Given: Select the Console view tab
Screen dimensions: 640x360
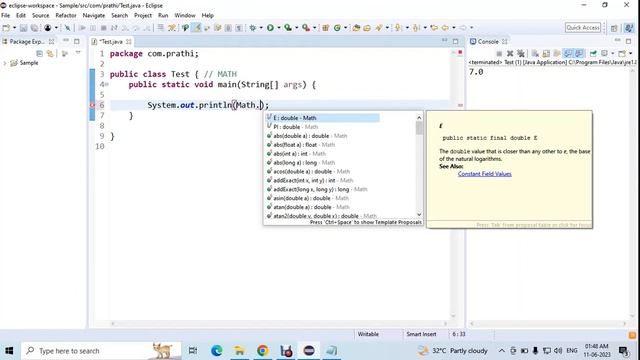Looking at the screenshot, I should (488, 42).
